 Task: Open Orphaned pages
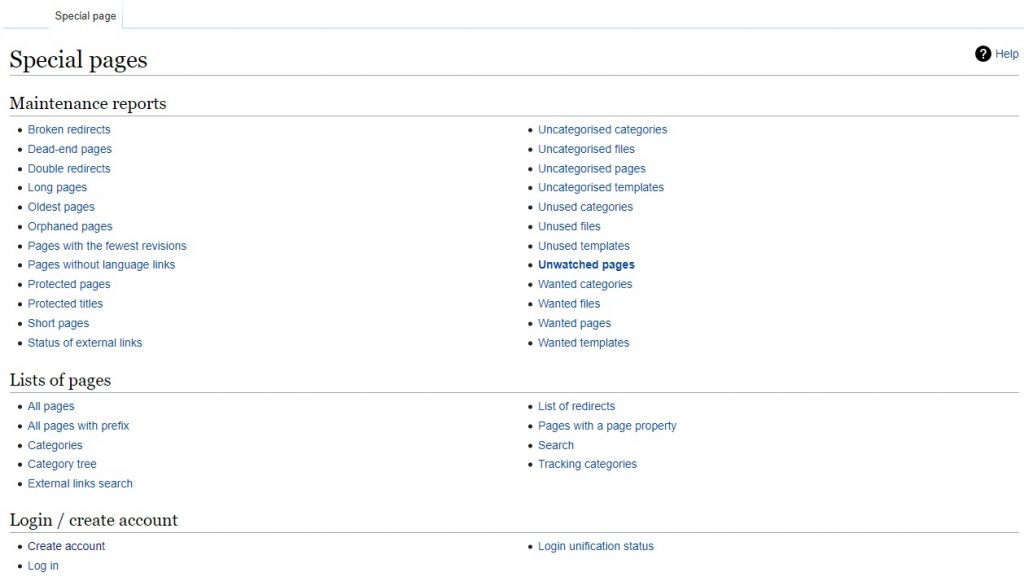point(70,226)
